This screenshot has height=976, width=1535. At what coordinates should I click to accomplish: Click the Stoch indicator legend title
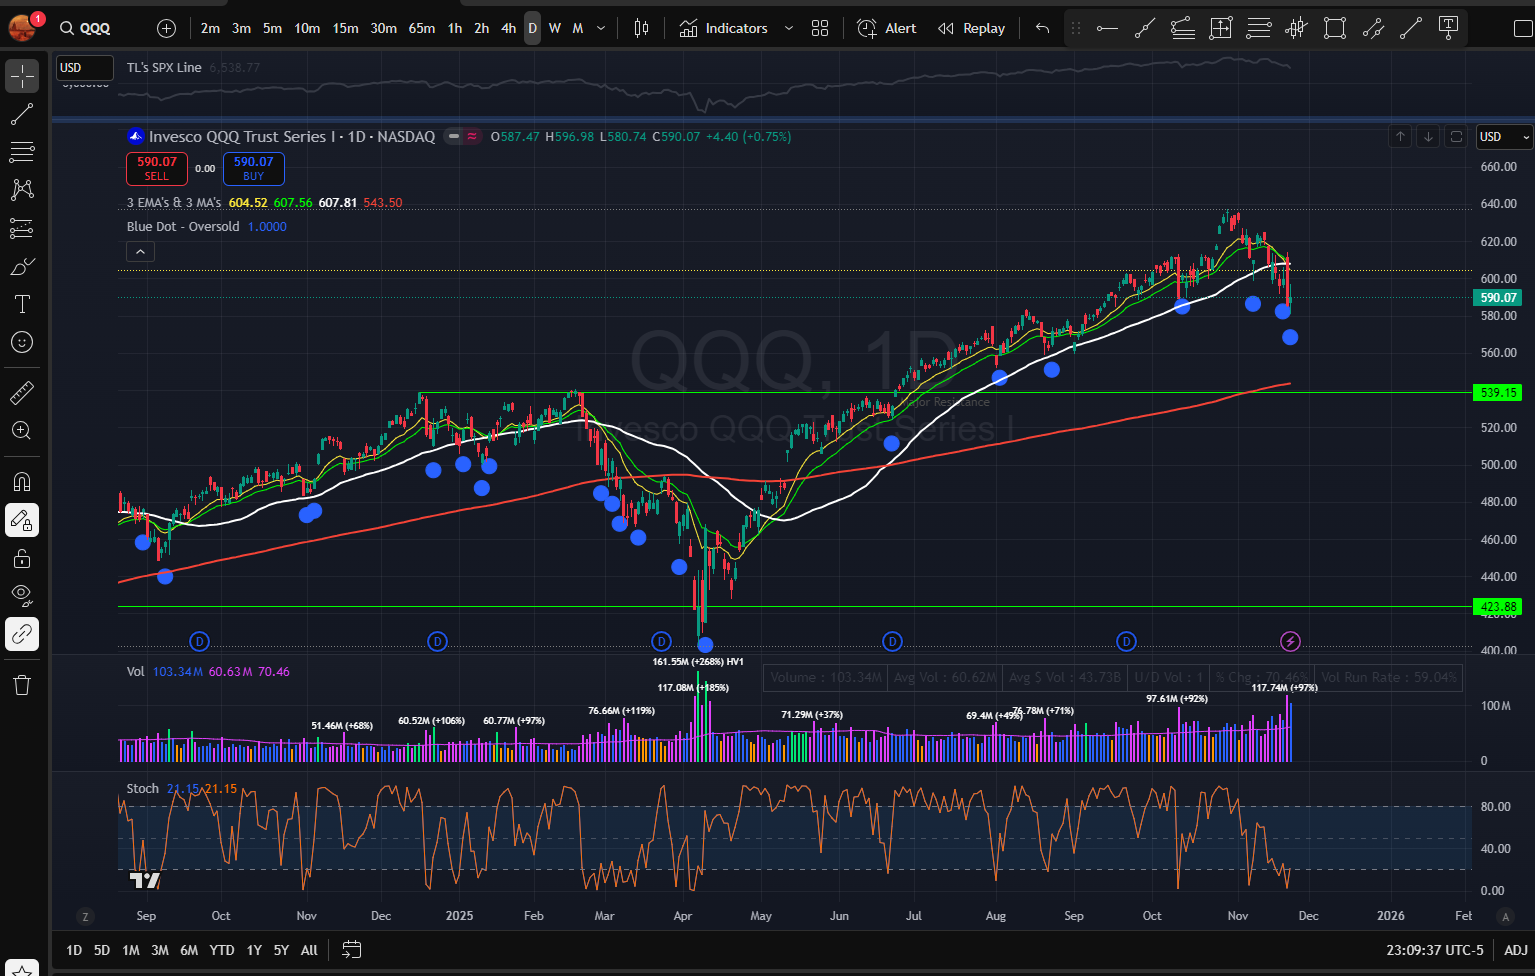[143, 789]
